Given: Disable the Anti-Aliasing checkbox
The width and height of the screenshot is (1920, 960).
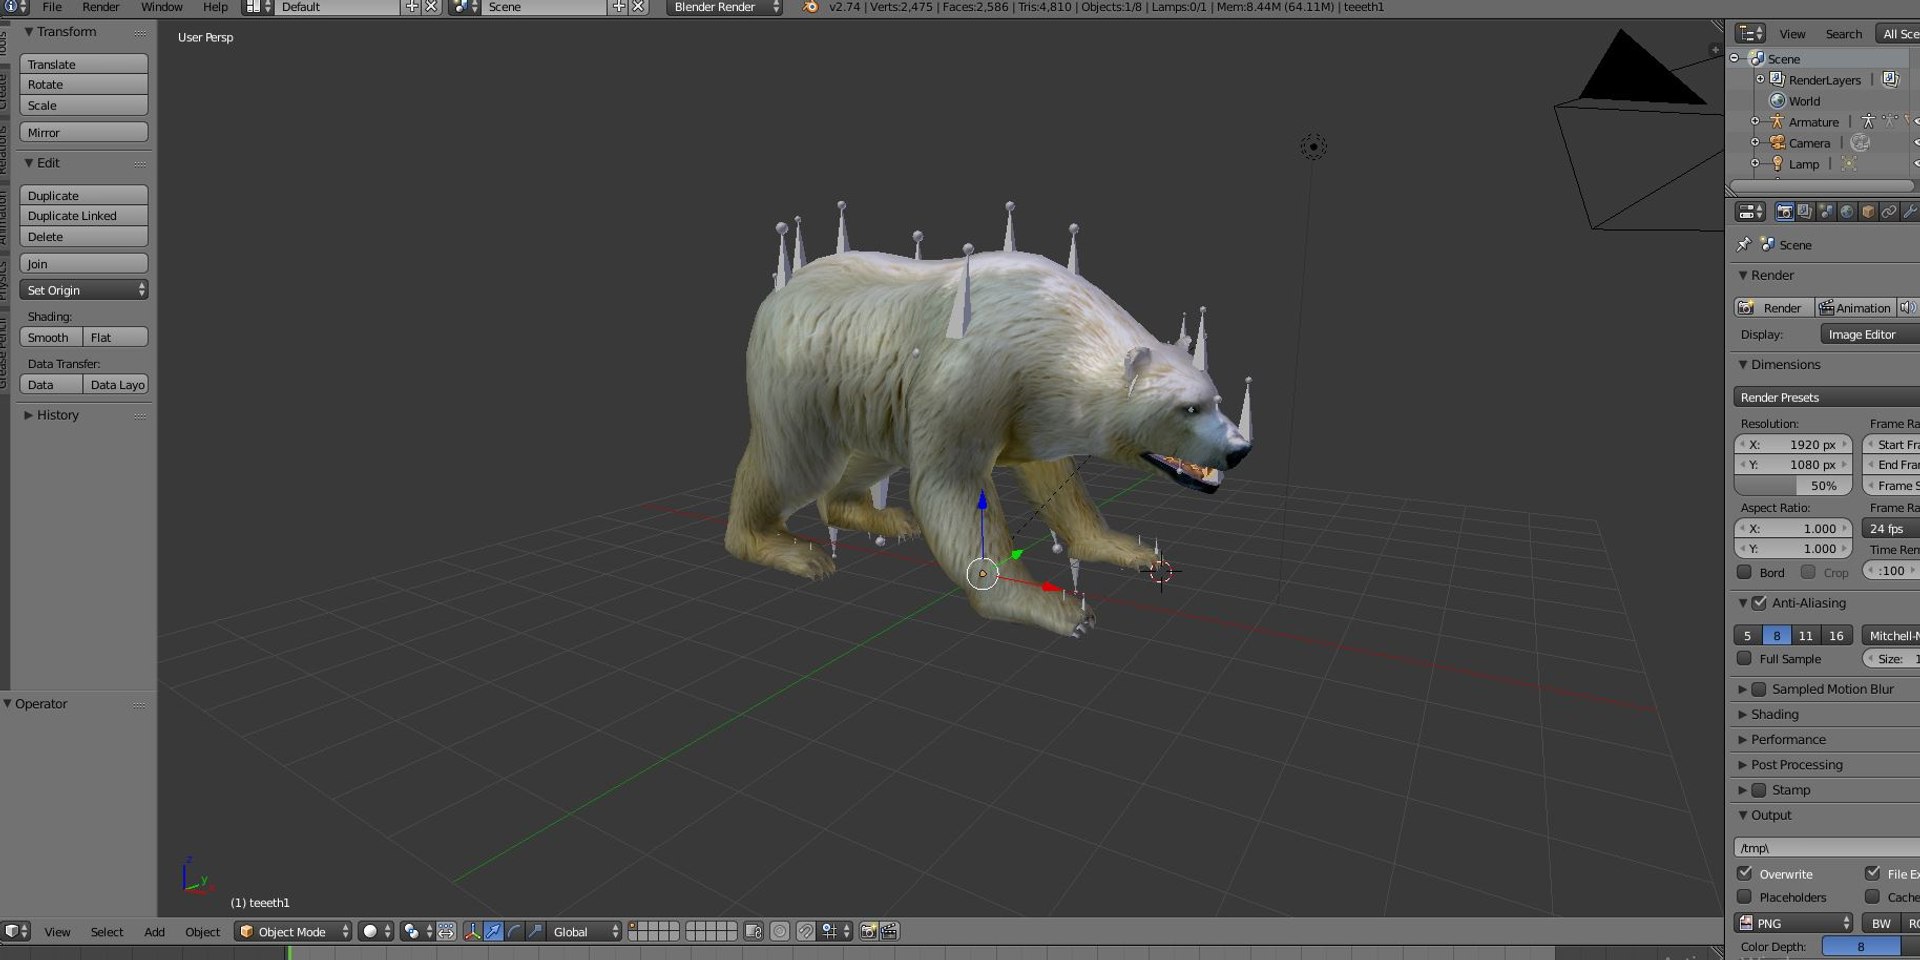Looking at the screenshot, I should (1759, 603).
